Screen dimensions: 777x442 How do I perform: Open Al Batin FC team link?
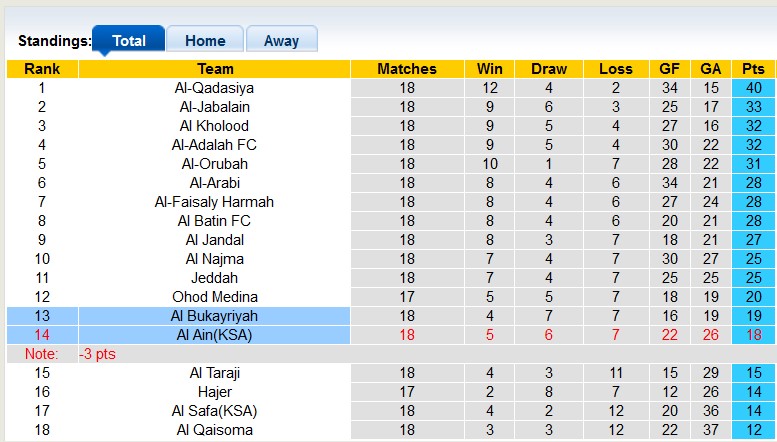click(x=214, y=221)
